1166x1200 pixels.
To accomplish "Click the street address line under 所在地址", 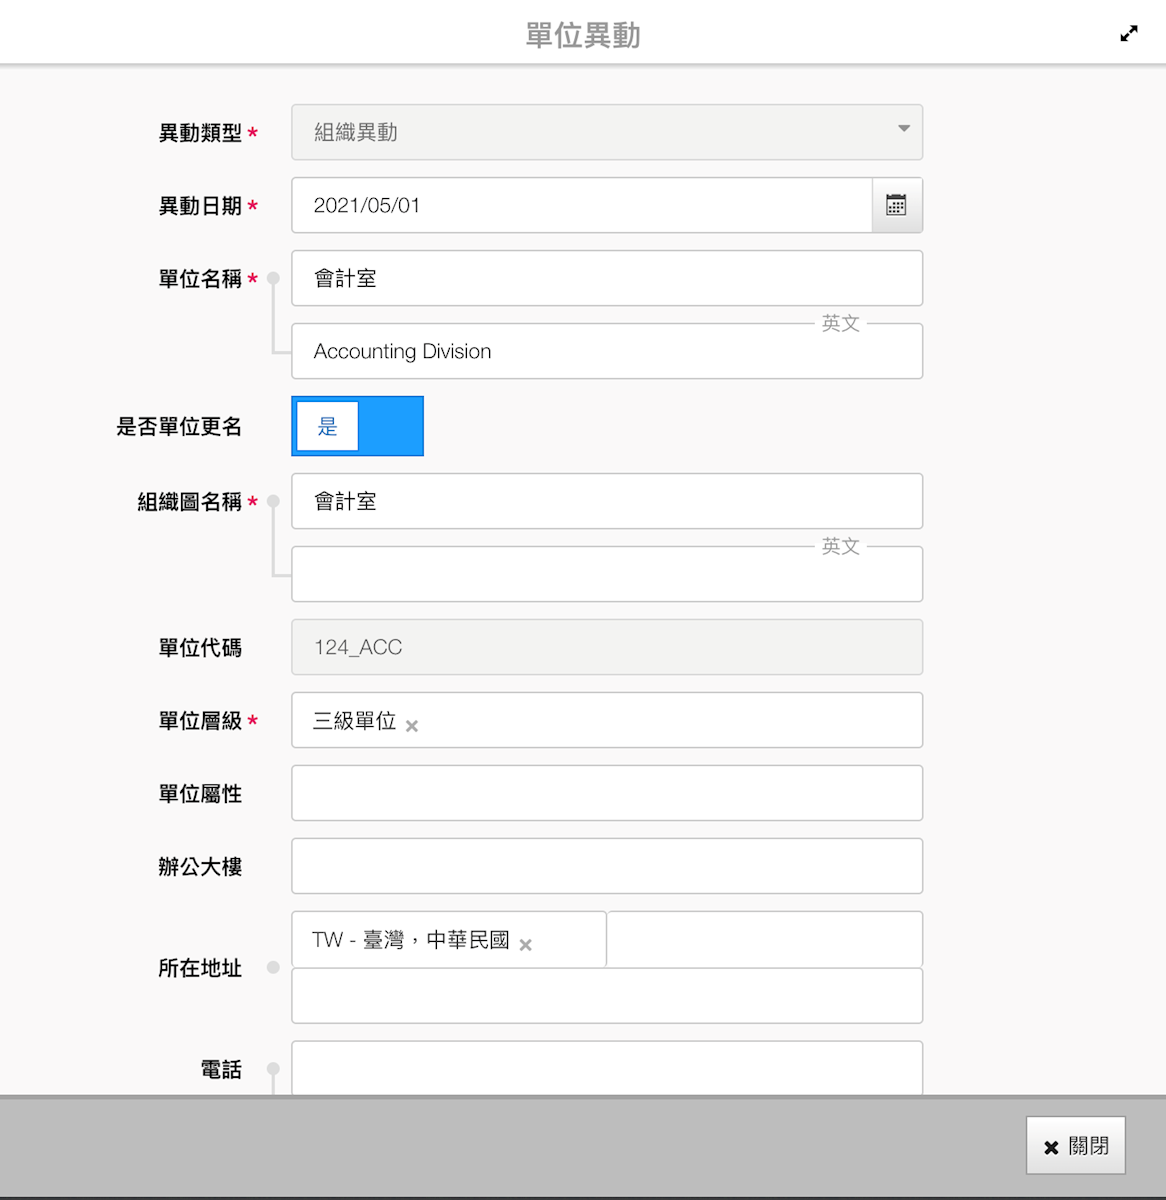I will [606, 996].
